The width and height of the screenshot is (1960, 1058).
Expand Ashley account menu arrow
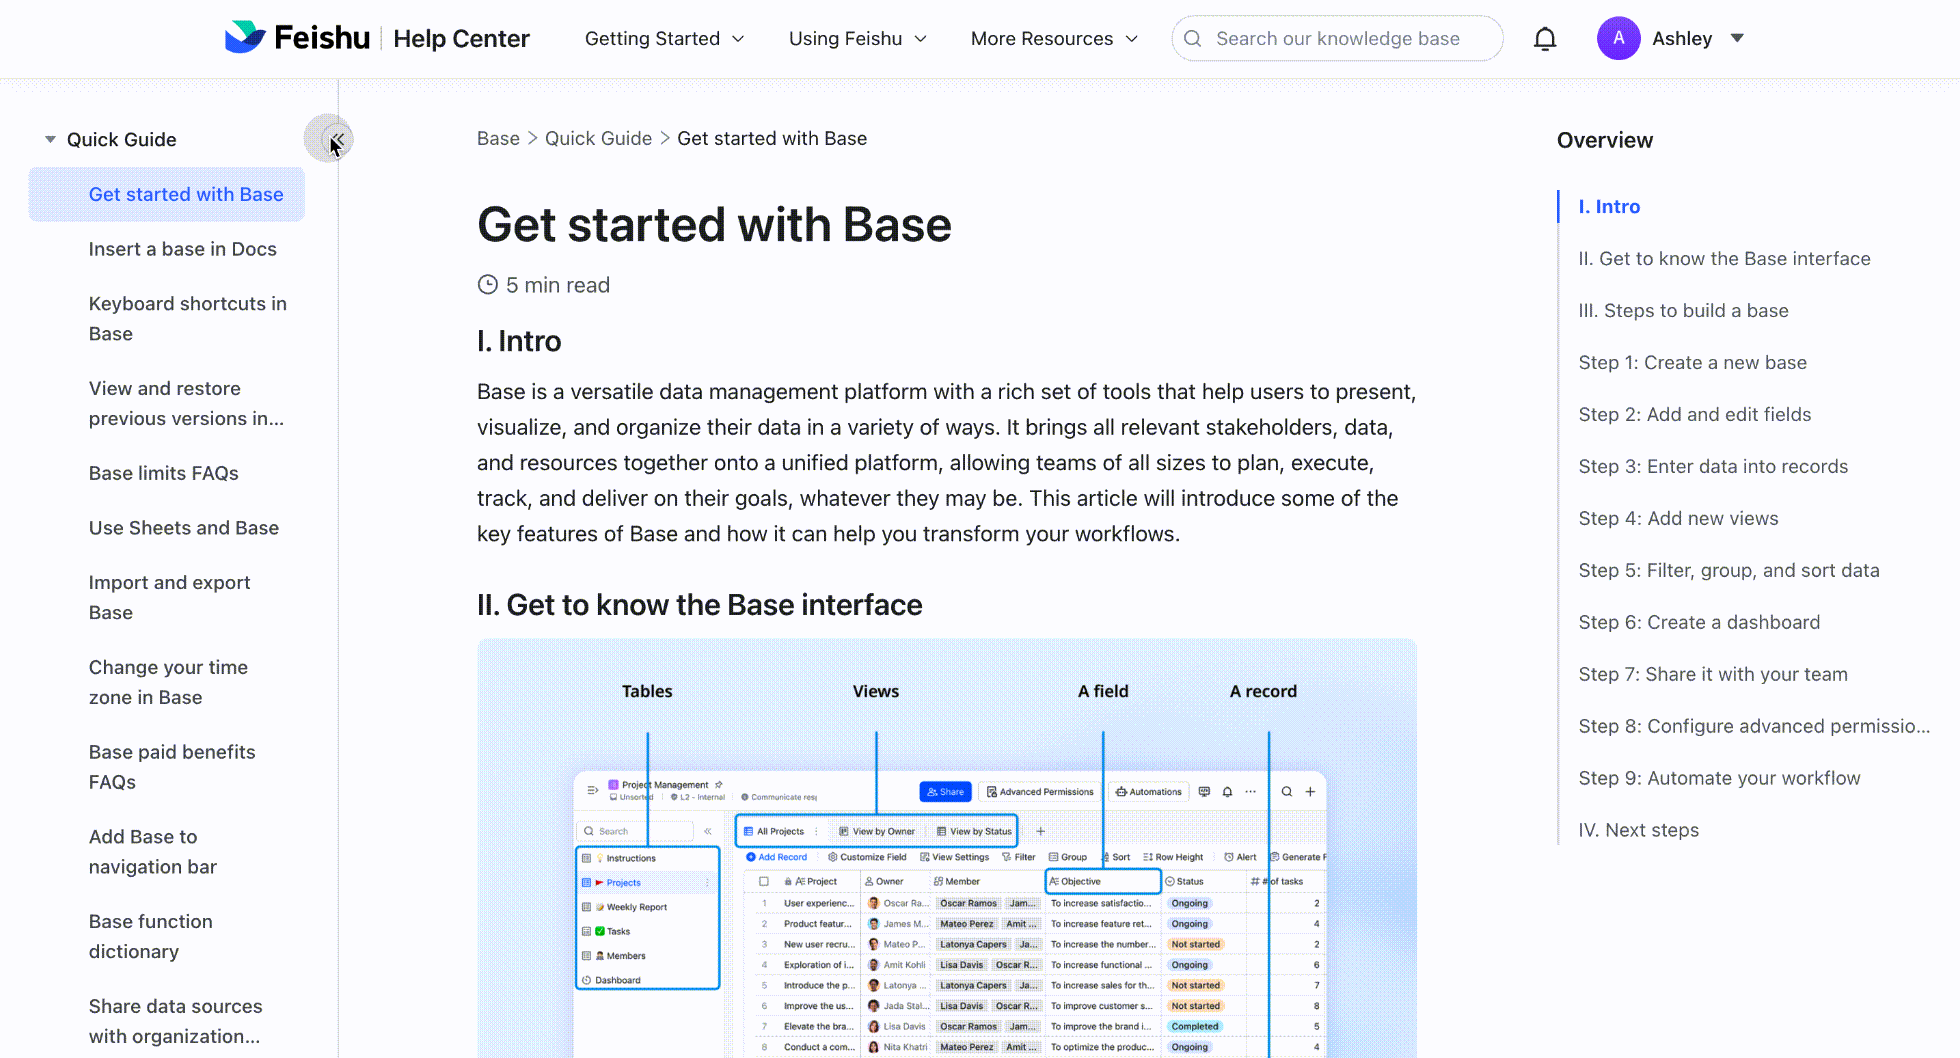click(1737, 38)
